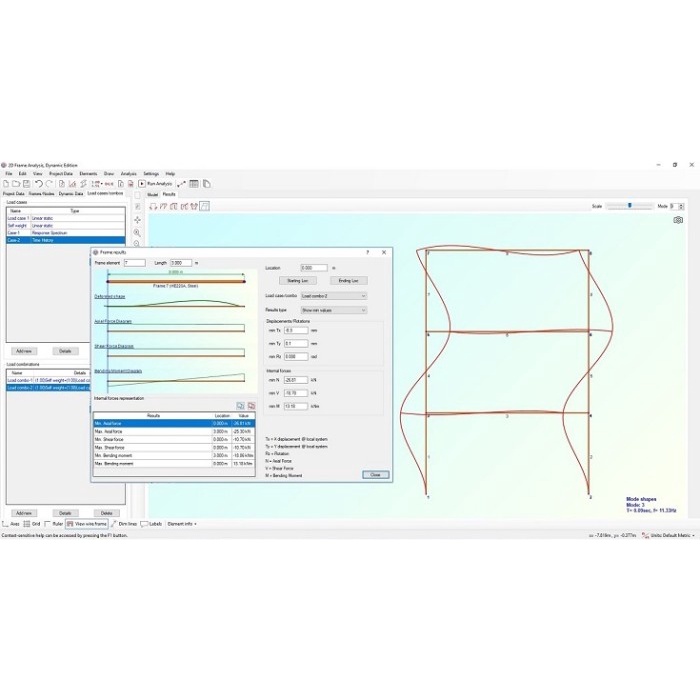Adjust the Scale slider handle
The image size is (700, 700).
[x=630, y=205]
